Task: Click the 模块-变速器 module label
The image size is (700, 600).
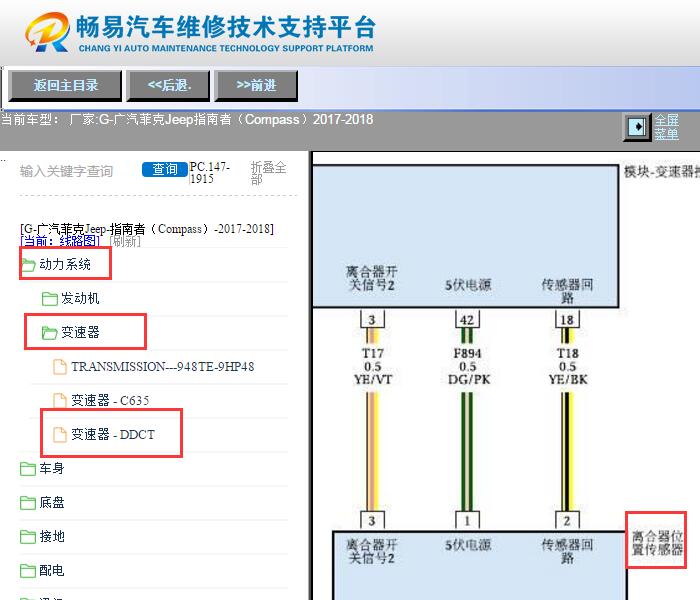Action: (662, 171)
